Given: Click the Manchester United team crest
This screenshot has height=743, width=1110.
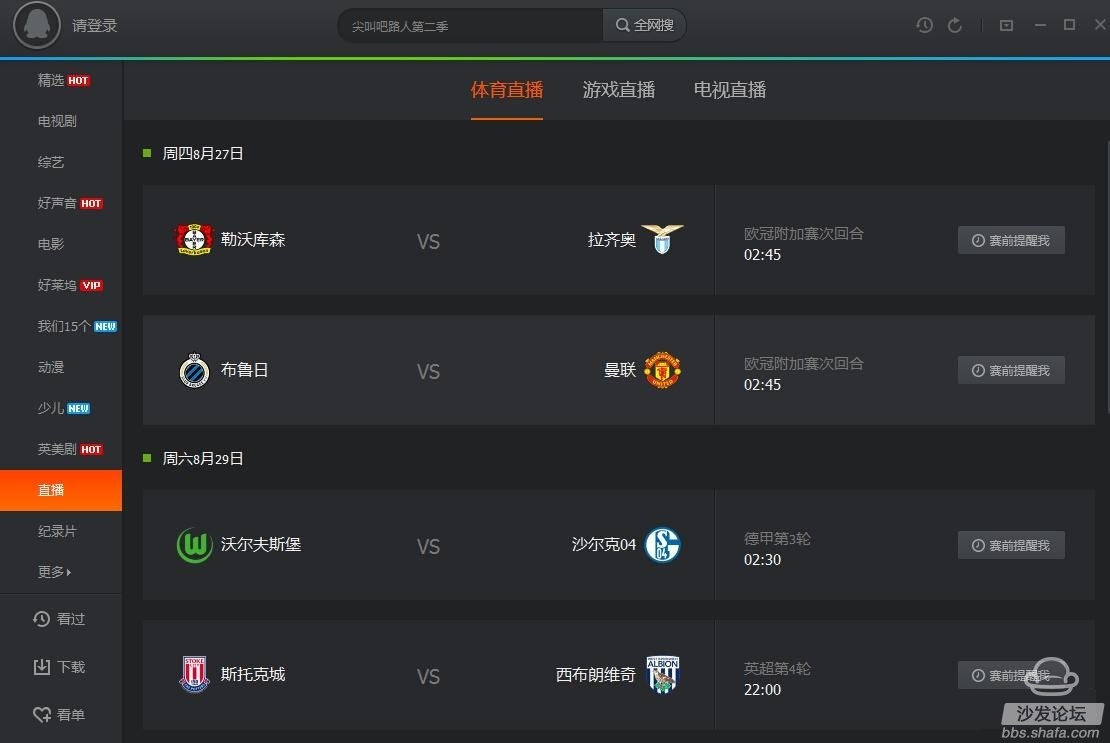Looking at the screenshot, I should 663,370.
